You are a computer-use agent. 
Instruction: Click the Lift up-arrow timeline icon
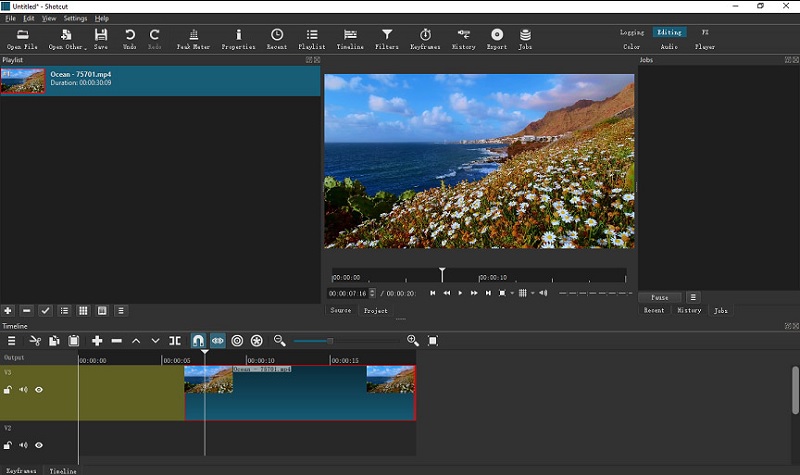[136, 341]
